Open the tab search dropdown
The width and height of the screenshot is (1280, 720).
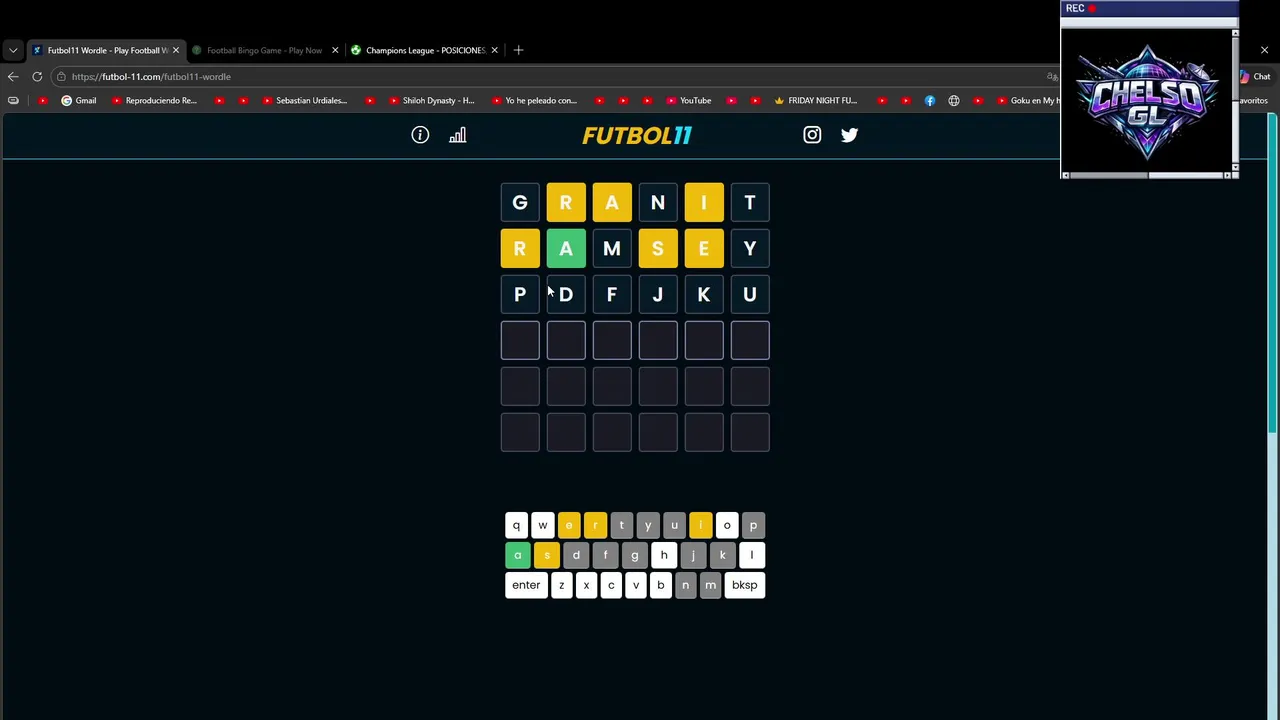click(x=13, y=50)
